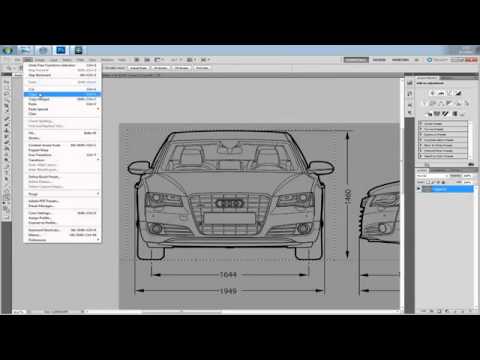Viewport: 480px width, 360px height.
Task: Switch to the Essentials workspace
Action: [356, 60]
